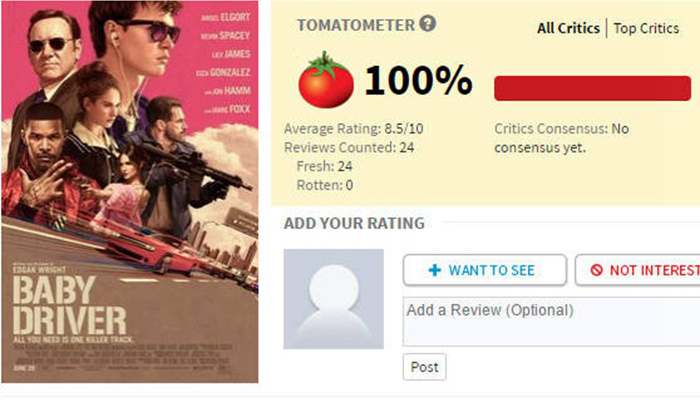Click the ADD YOUR RATING heading
Image resolution: width=700 pixels, height=400 pixels.
point(354,223)
